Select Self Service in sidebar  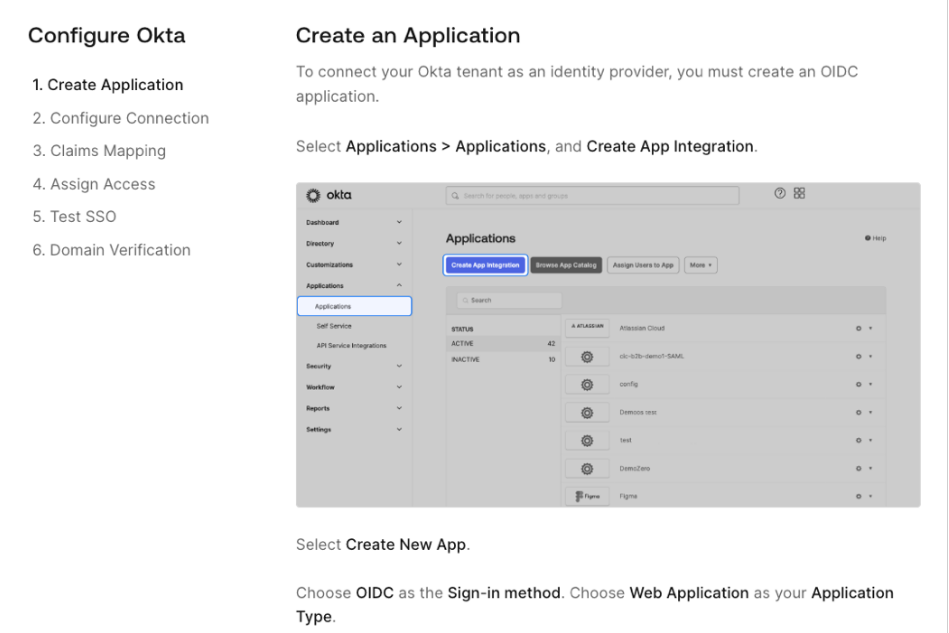(x=334, y=326)
